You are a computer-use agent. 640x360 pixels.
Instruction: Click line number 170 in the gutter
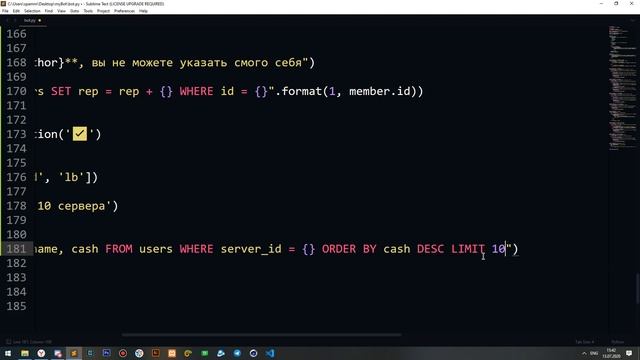[x=16, y=91]
